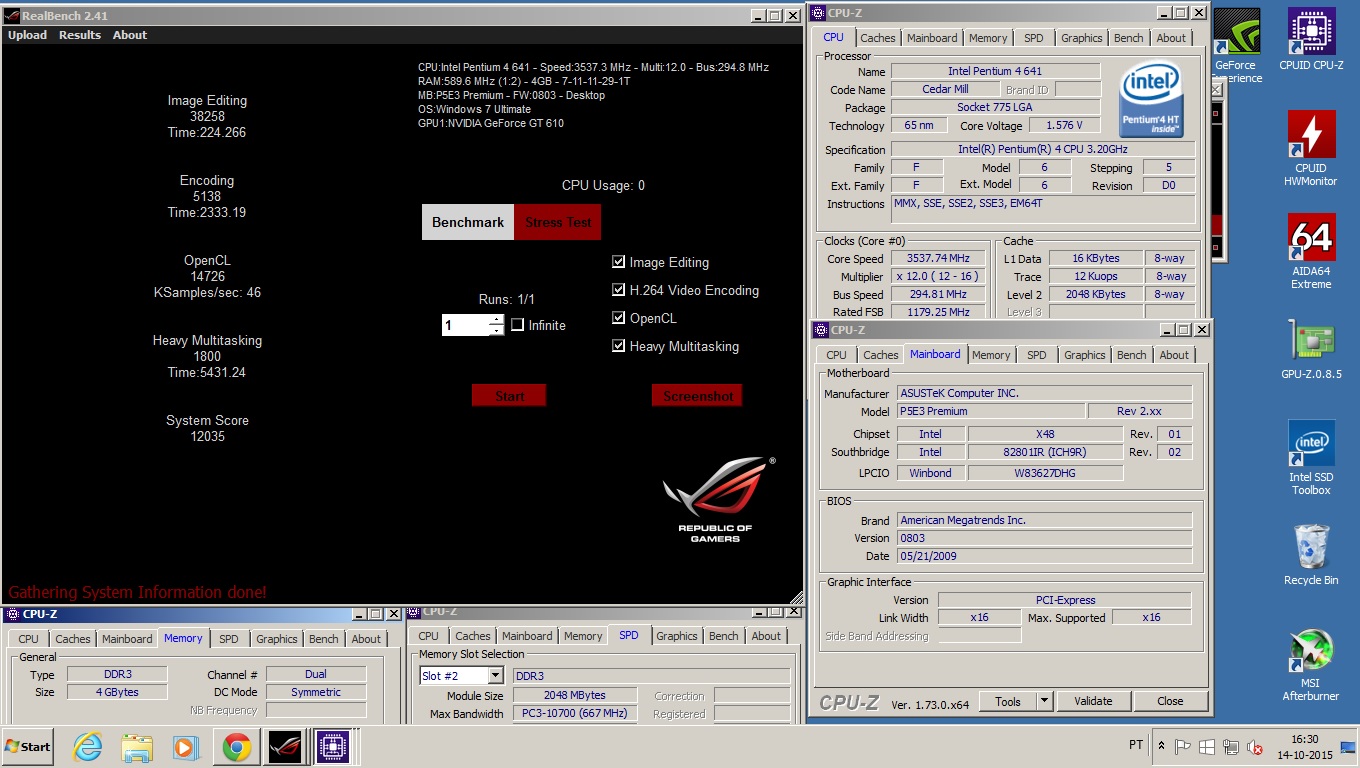Click the Get Windows 10 tray icon
This screenshot has height=768, width=1360.
point(1206,746)
